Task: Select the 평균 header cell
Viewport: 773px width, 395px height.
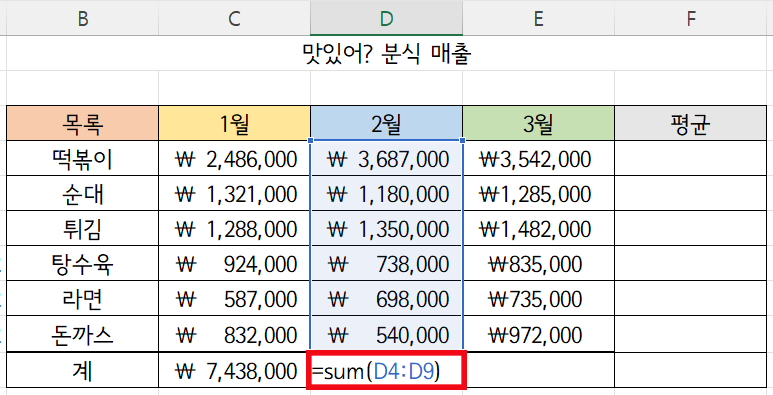Action: [691, 123]
